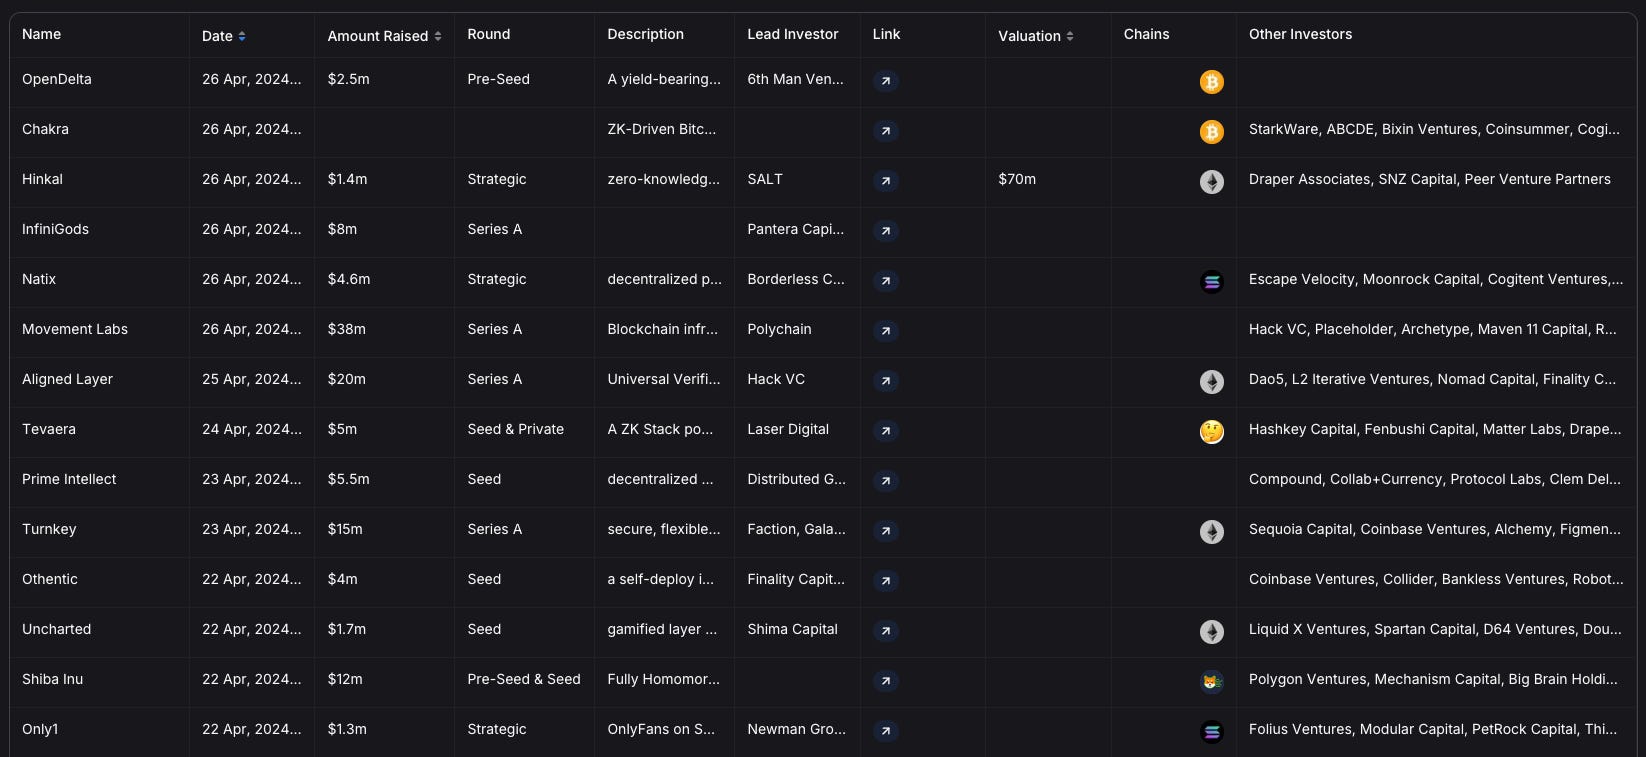Sort the table by Valuation
The image size is (1646, 757).
(x=1070, y=36)
